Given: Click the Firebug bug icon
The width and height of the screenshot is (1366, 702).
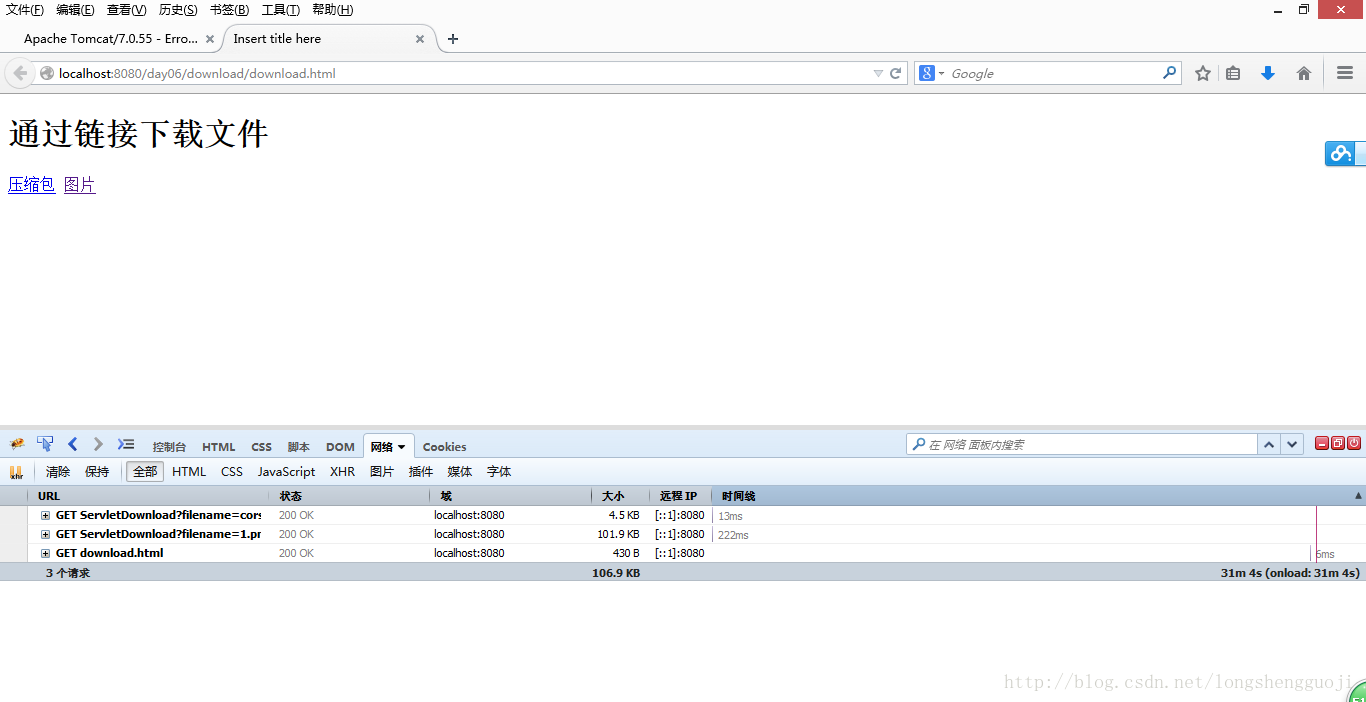Looking at the screenshot, I should click(x=17, y=444).
